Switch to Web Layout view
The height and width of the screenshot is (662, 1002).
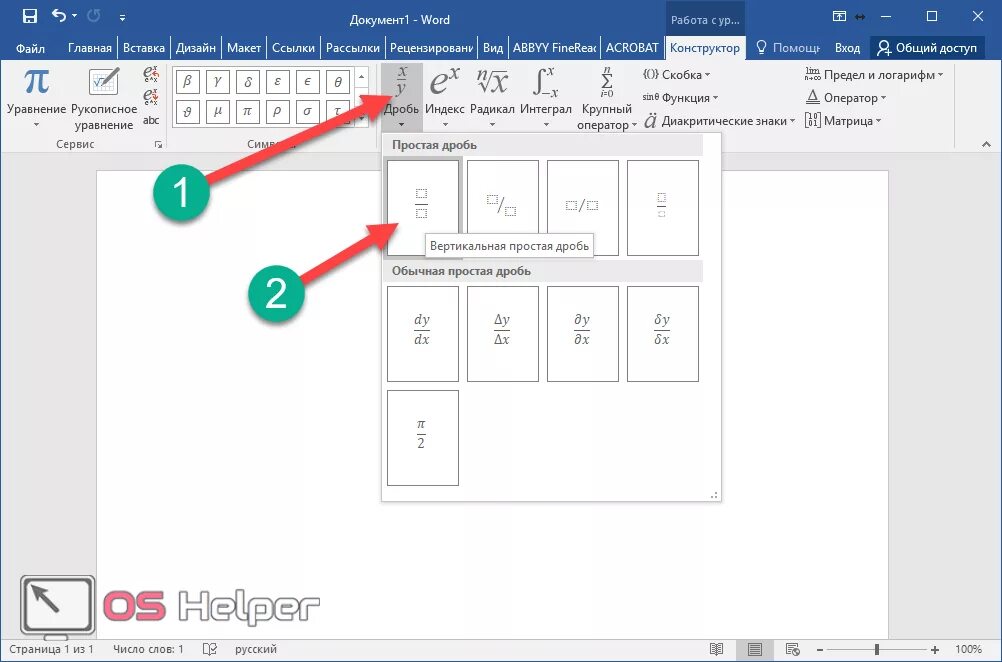point(792,649)
